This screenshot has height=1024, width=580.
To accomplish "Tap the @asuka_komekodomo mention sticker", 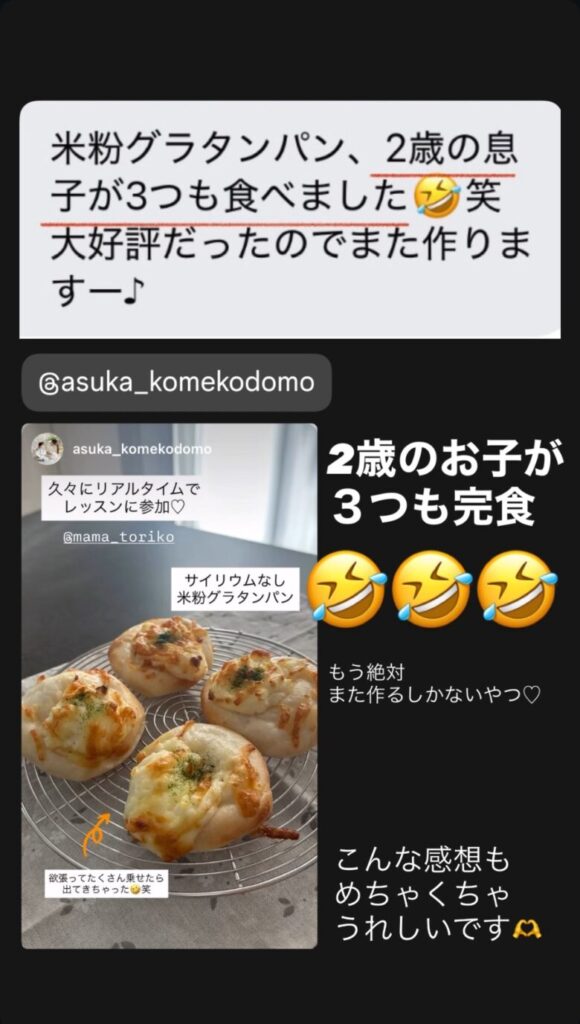I will 176,383.
